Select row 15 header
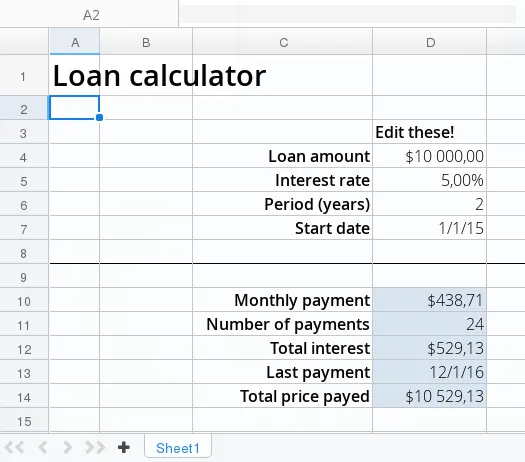The width and height of the screenshot is (525, 462). (24, 420)
